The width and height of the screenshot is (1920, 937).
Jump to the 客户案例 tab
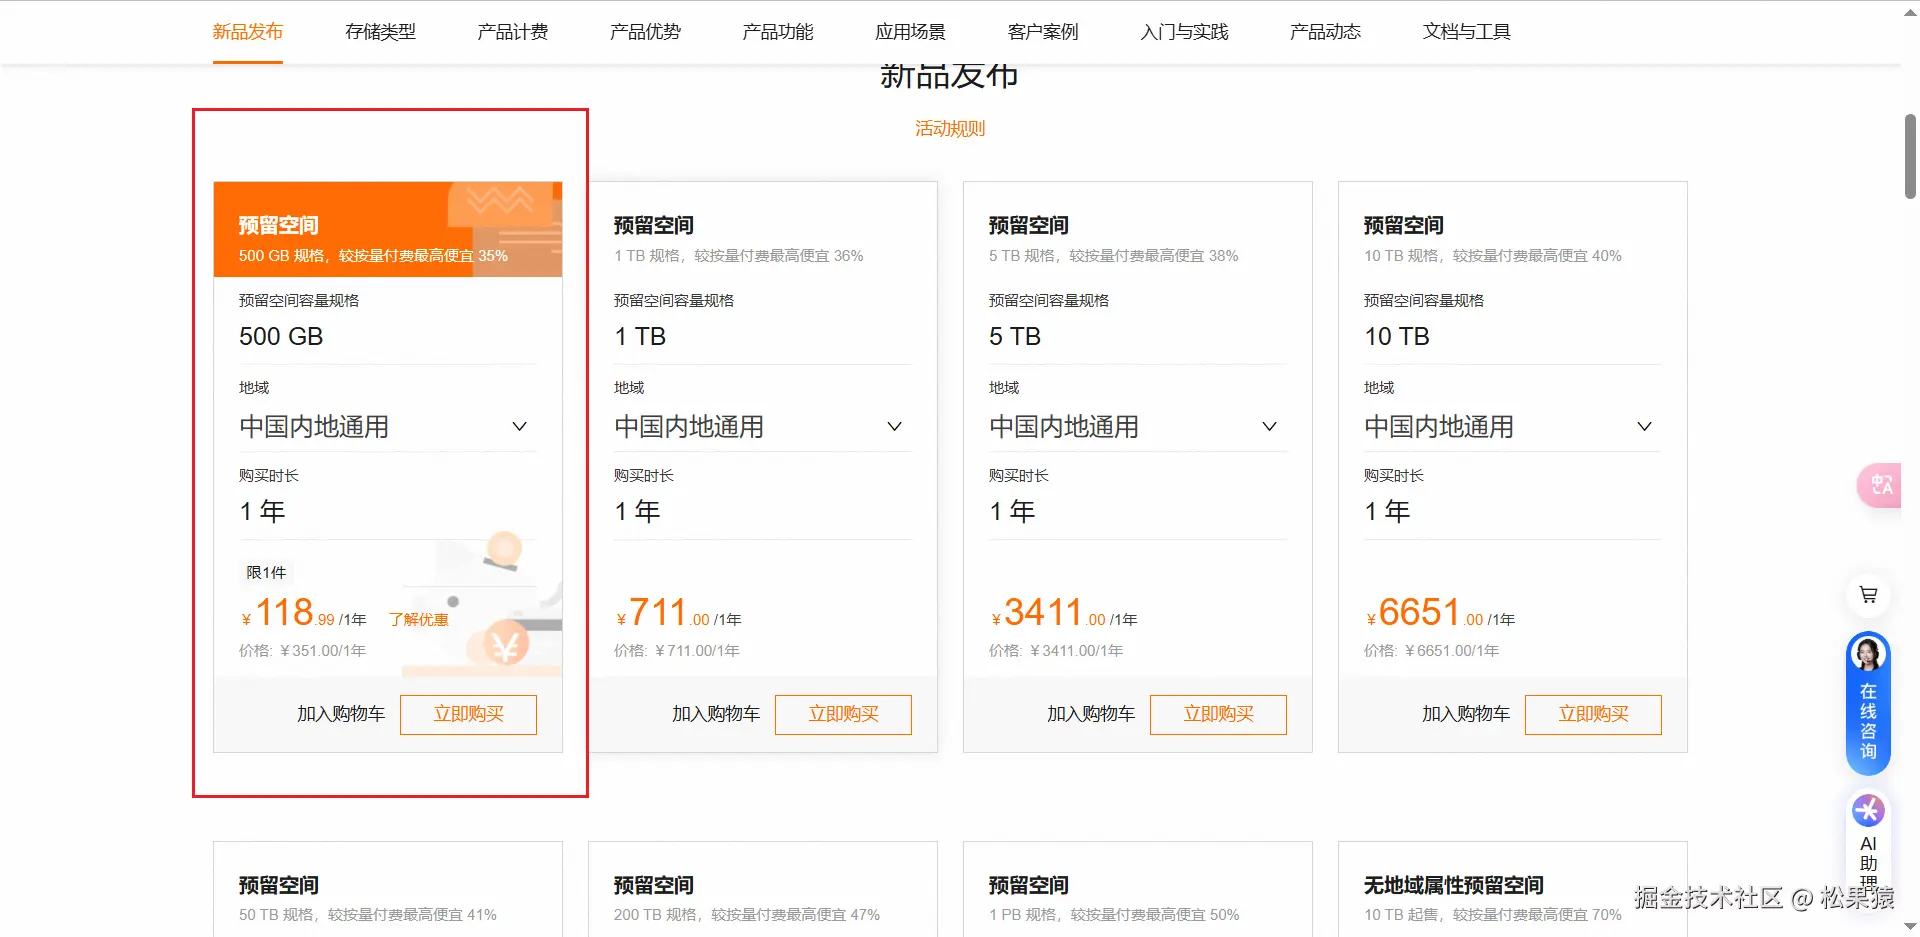click(1043, 32)
